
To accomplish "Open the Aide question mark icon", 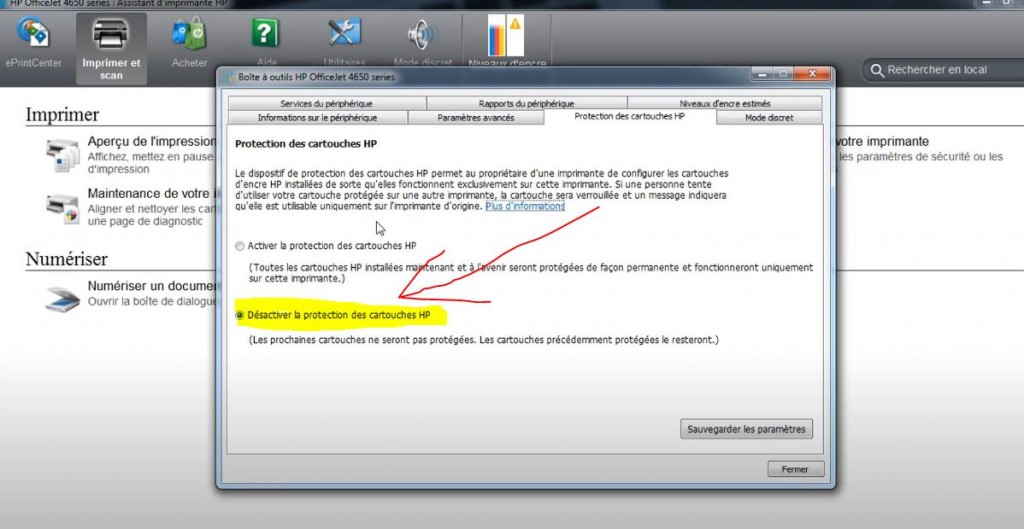I will point(266,33).
